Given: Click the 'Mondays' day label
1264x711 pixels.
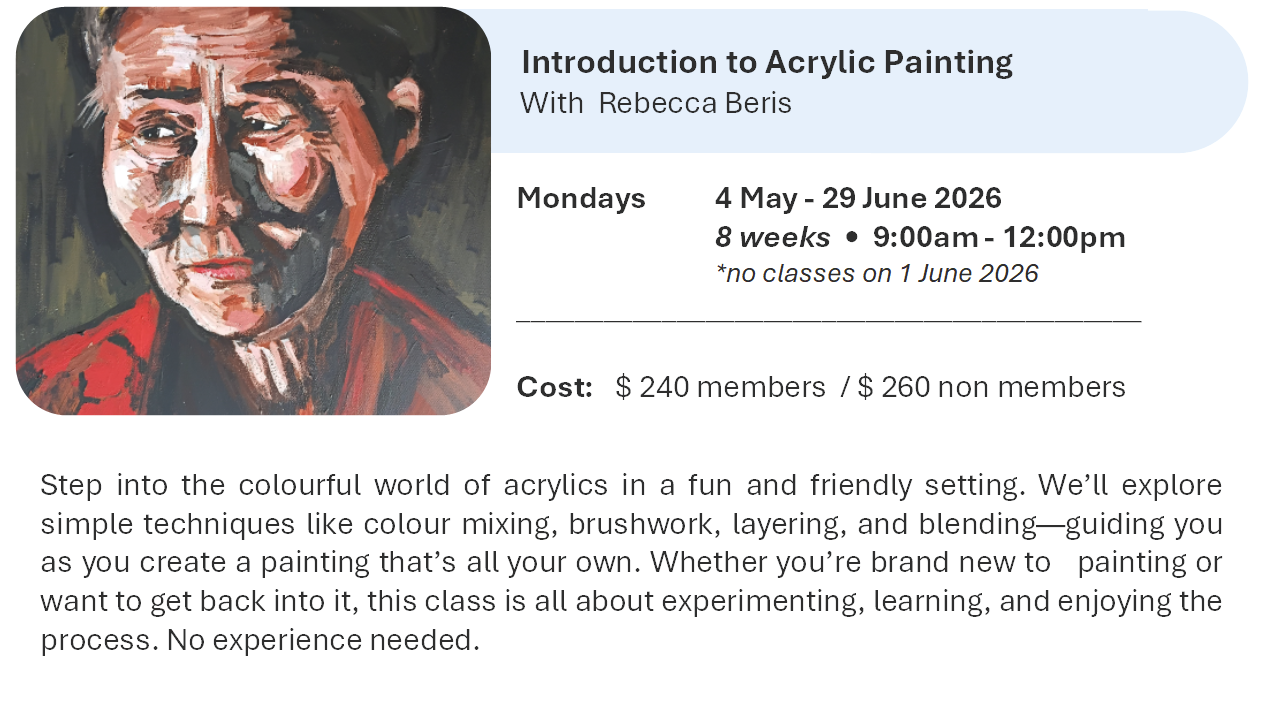Looking at the screenshot, I should tap(581, 198).
